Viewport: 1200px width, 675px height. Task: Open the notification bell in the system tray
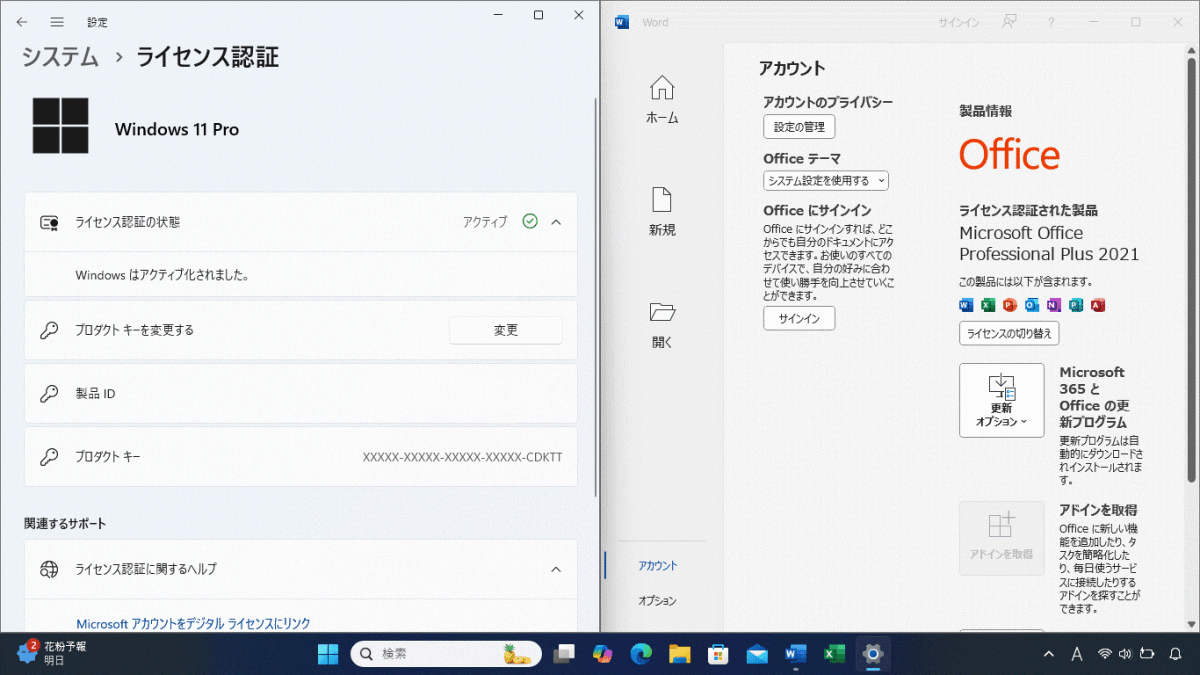tap(1176, 654)
